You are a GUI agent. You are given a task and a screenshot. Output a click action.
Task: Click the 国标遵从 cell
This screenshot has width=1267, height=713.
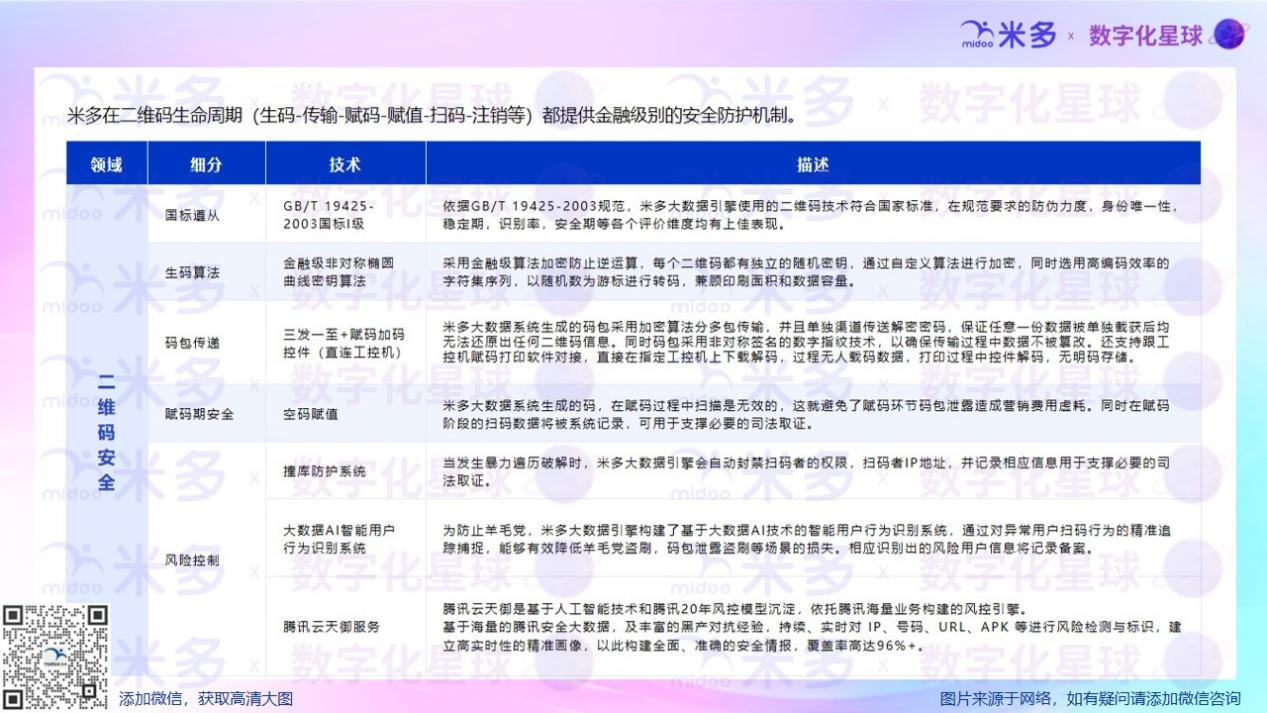tap(206, 214)
